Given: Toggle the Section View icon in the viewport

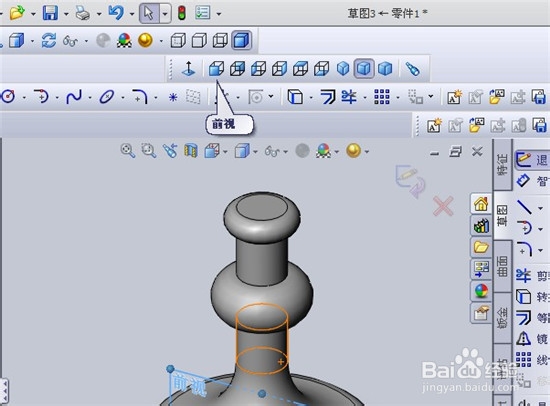Looking at the screenshot, I should click(x=191, y=151).
